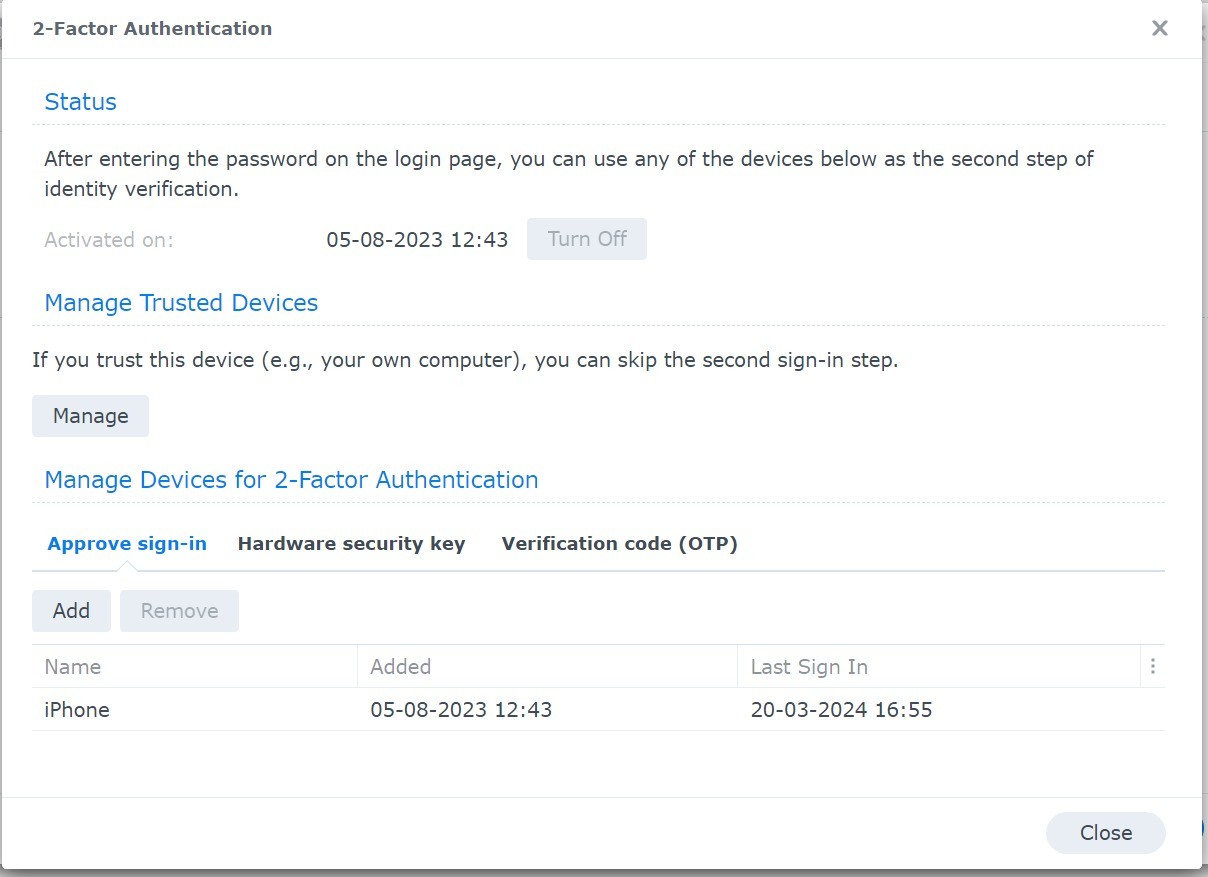Click the Status section heading
The height and width of the screenshot is (877, 1208).
(81, 102)
